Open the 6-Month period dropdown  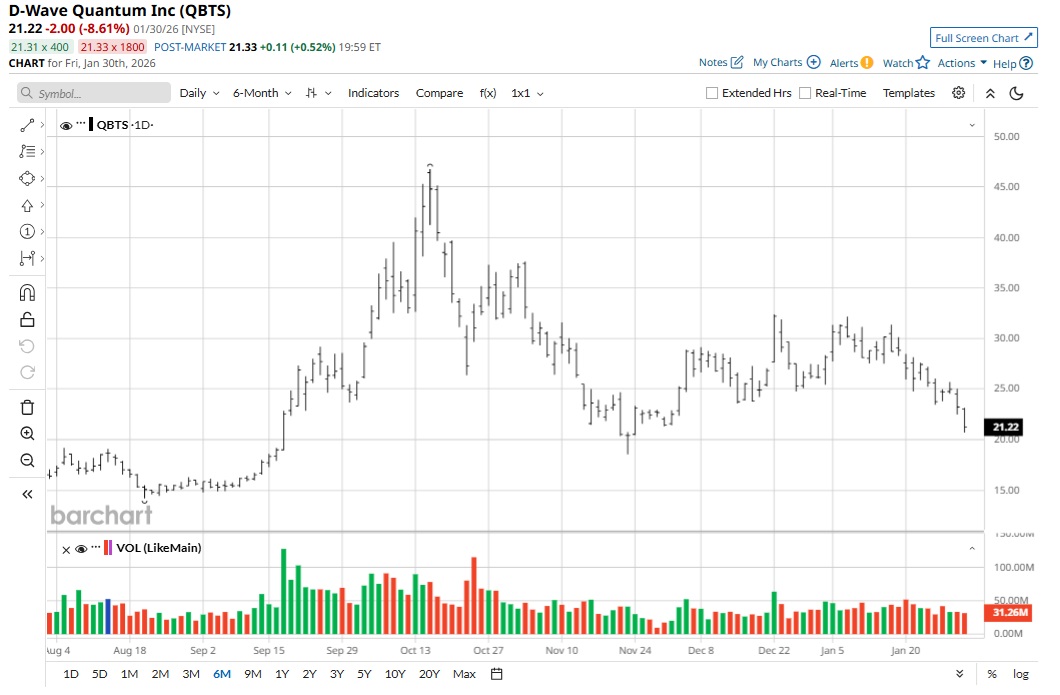[x=262, y=93]
